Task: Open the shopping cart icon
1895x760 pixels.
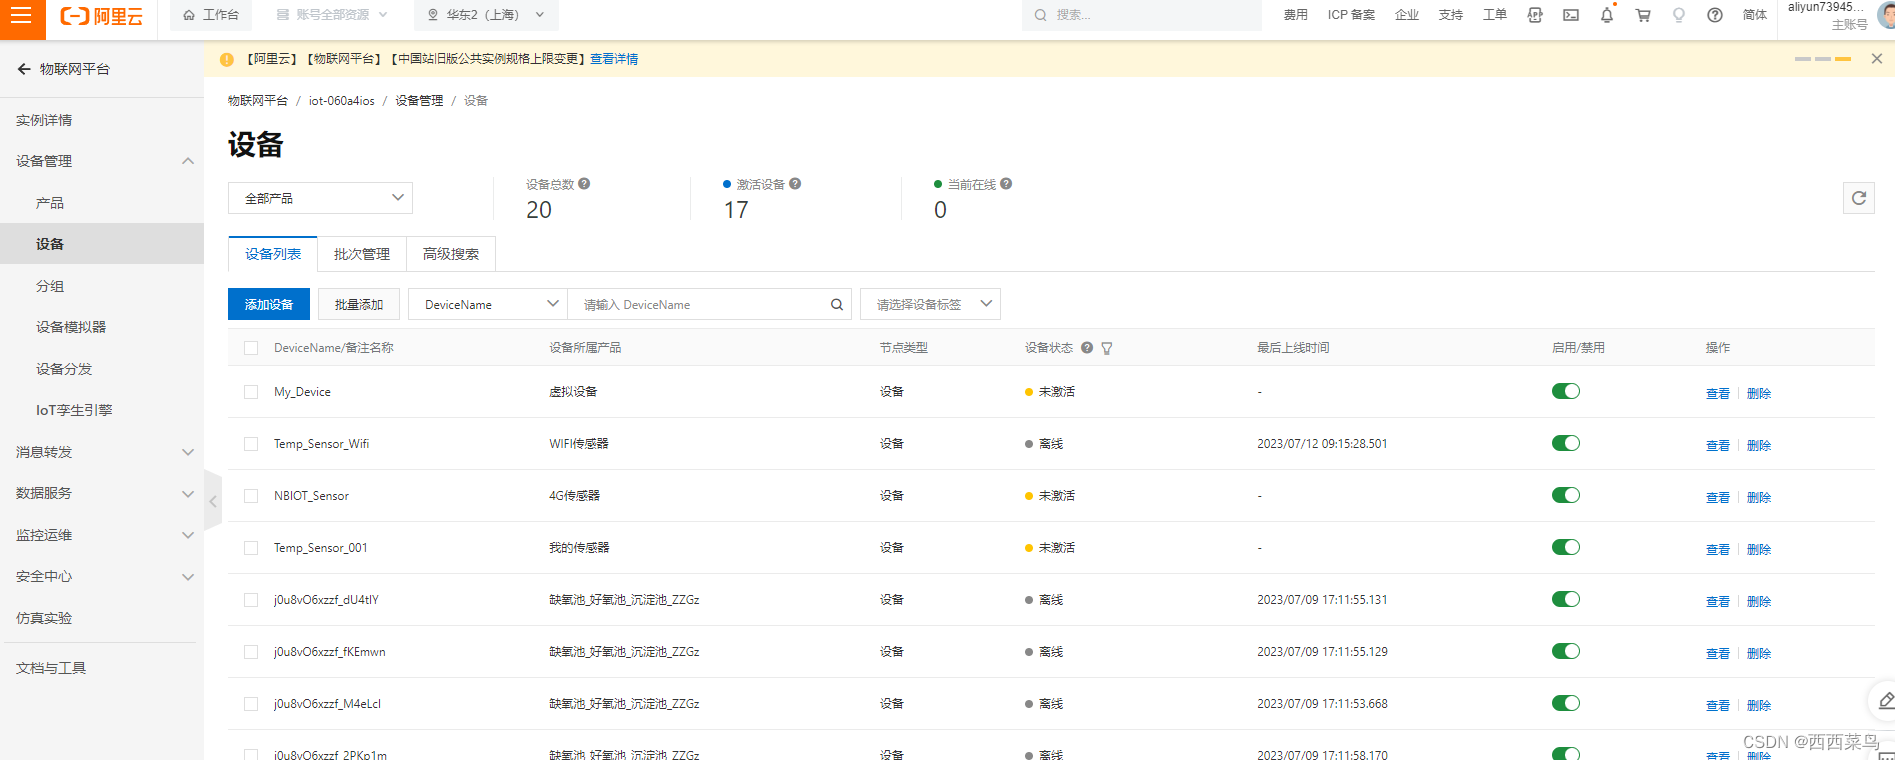Action: click(1643, 15)
